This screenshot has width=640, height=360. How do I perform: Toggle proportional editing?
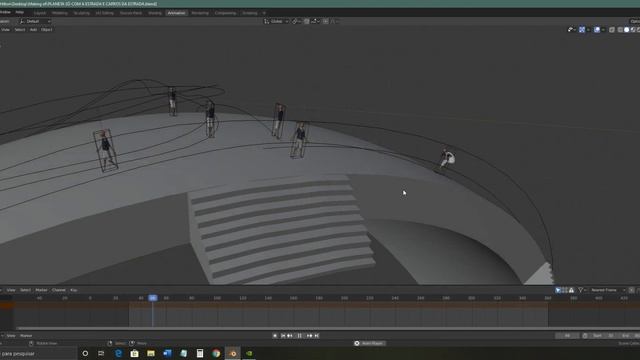point(325,21)
